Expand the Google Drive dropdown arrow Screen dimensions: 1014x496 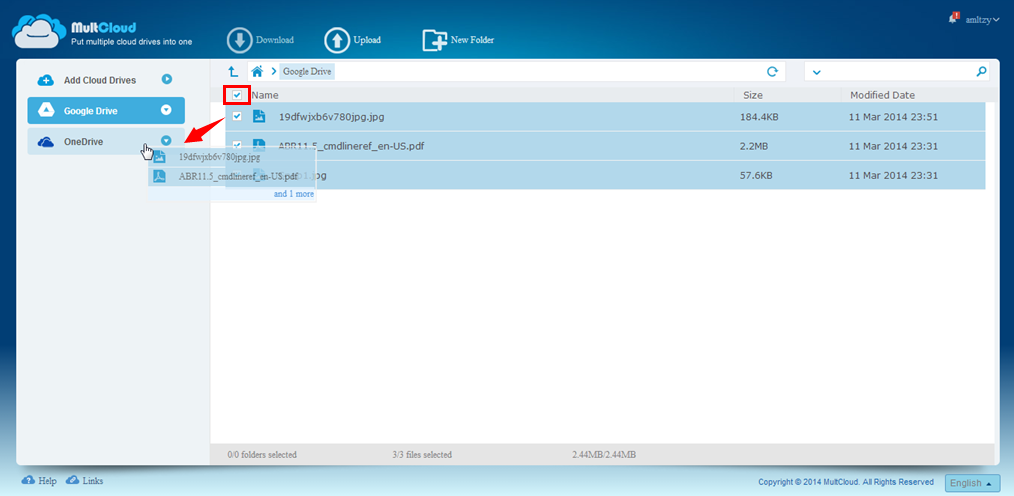tap(167, 110)
